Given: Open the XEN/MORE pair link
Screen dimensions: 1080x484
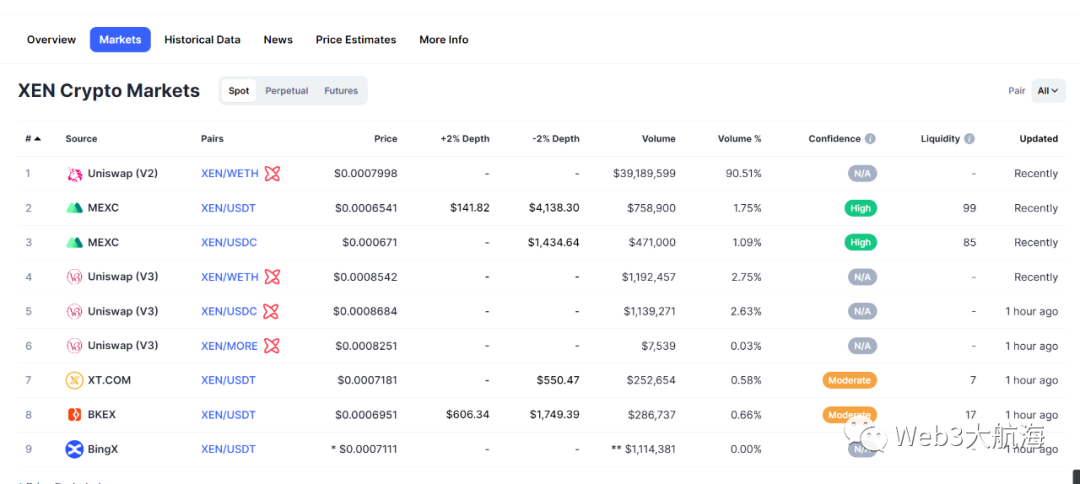Looking at the screenshot, I should 230,346.
